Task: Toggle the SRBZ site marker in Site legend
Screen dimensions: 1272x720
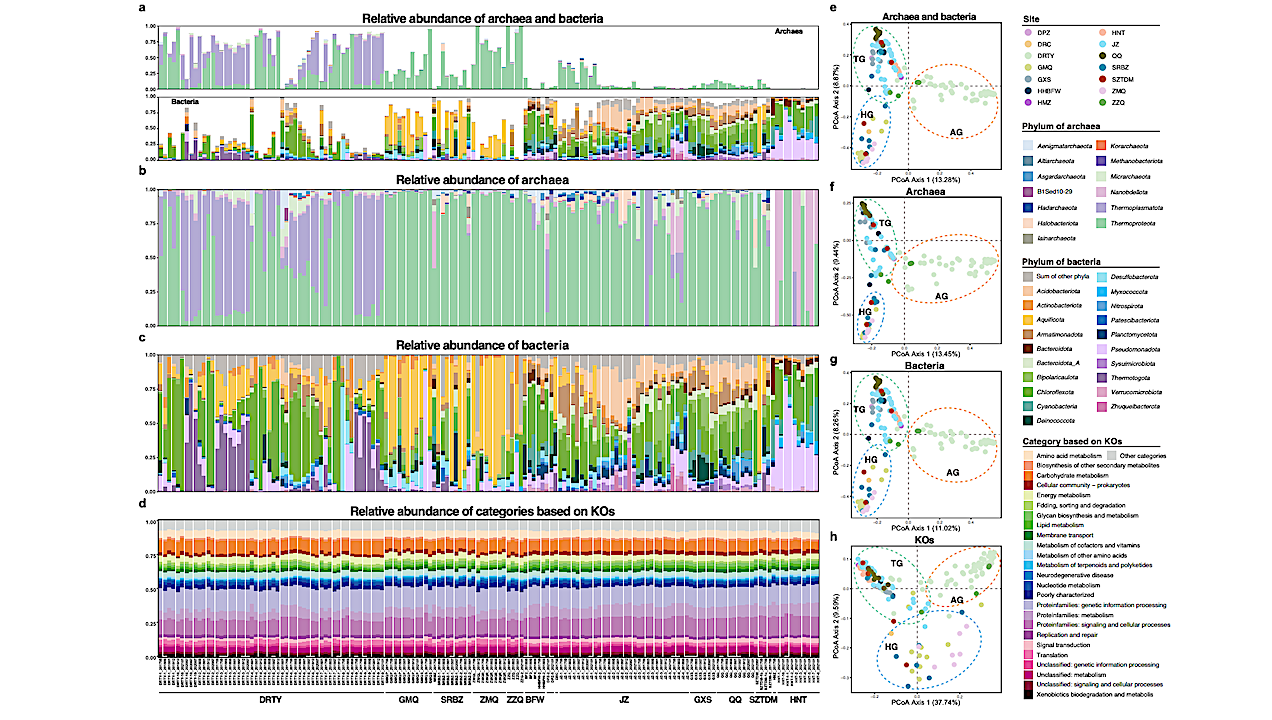Action: [x=1103, y=68]
